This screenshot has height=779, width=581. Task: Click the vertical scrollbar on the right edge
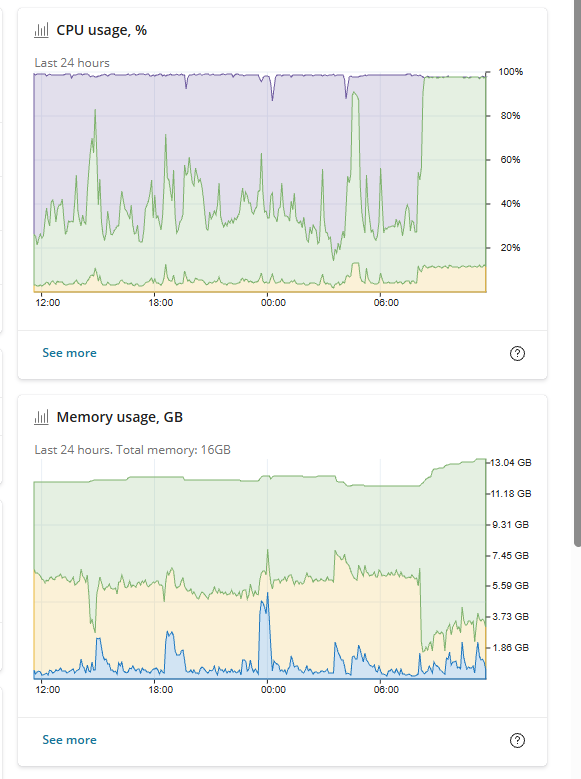(577, 273)
